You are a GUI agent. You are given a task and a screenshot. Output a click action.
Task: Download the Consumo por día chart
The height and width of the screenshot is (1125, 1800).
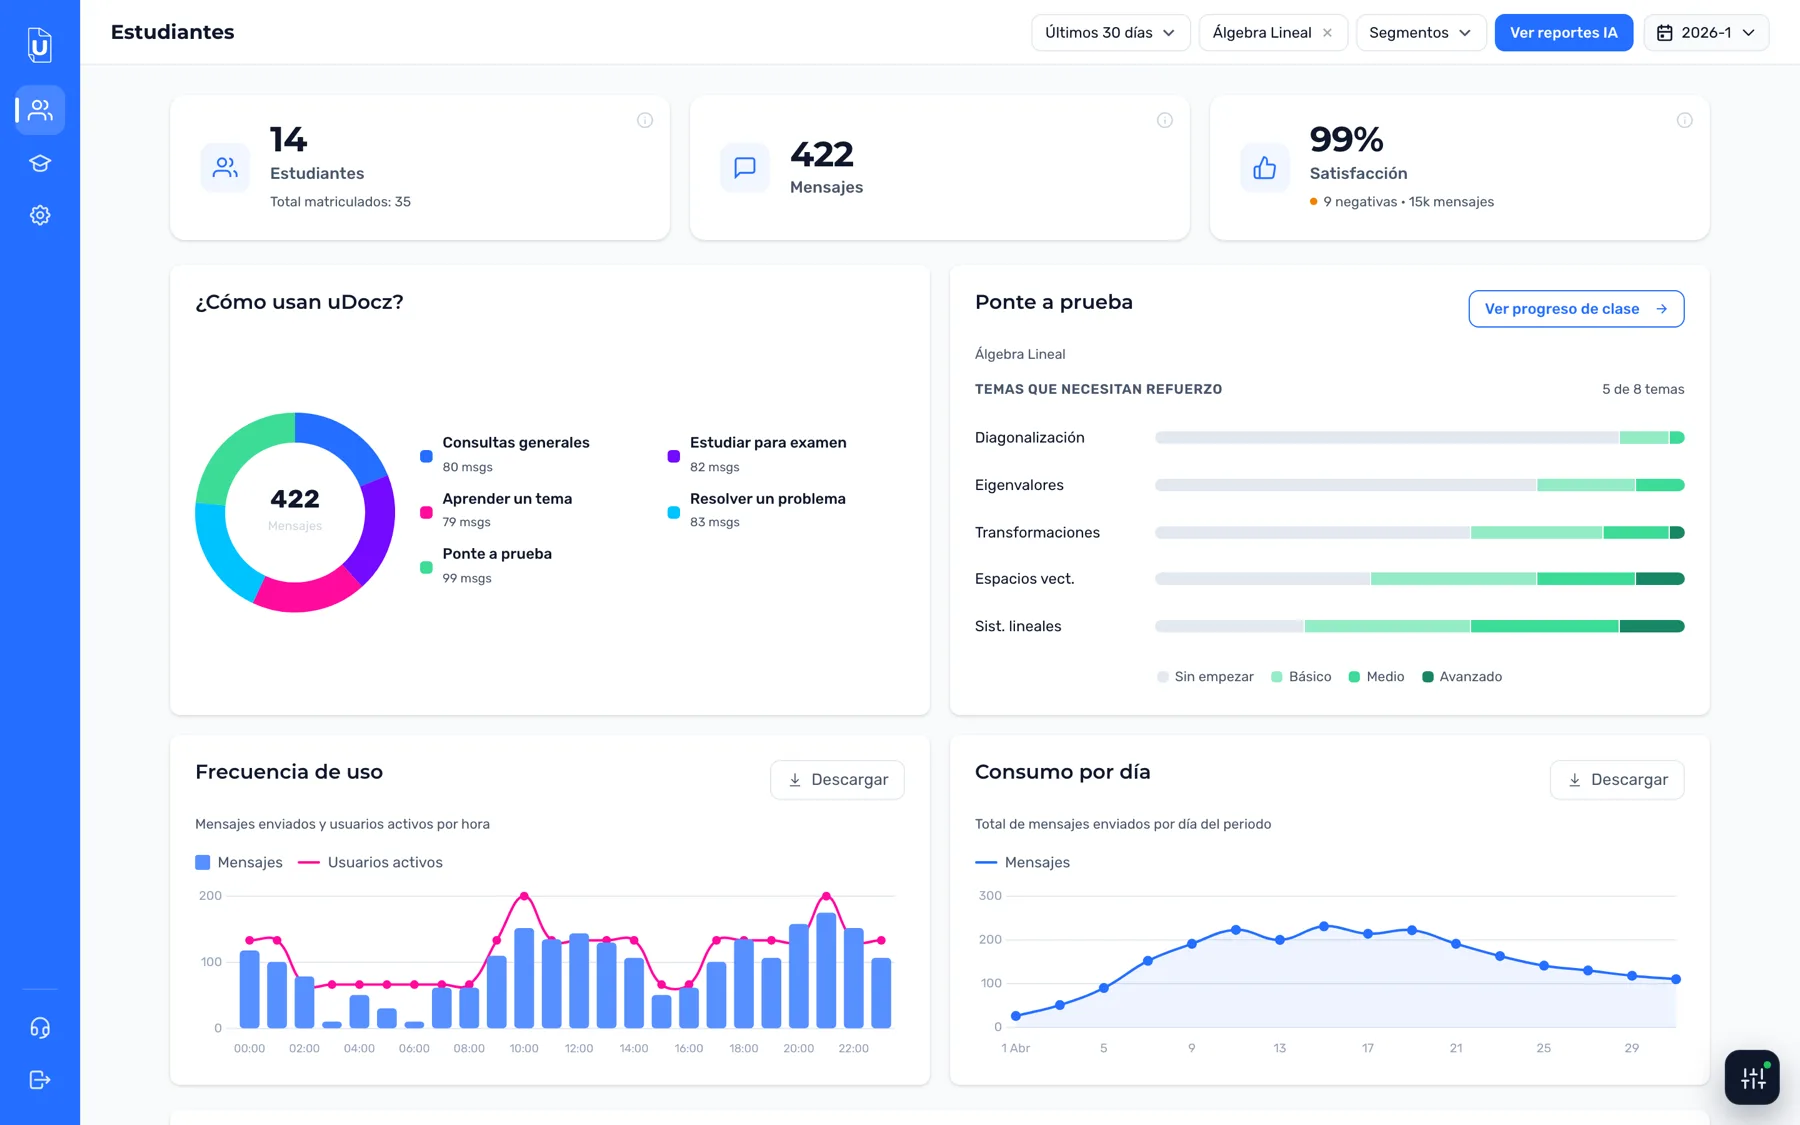point(1617,780)
